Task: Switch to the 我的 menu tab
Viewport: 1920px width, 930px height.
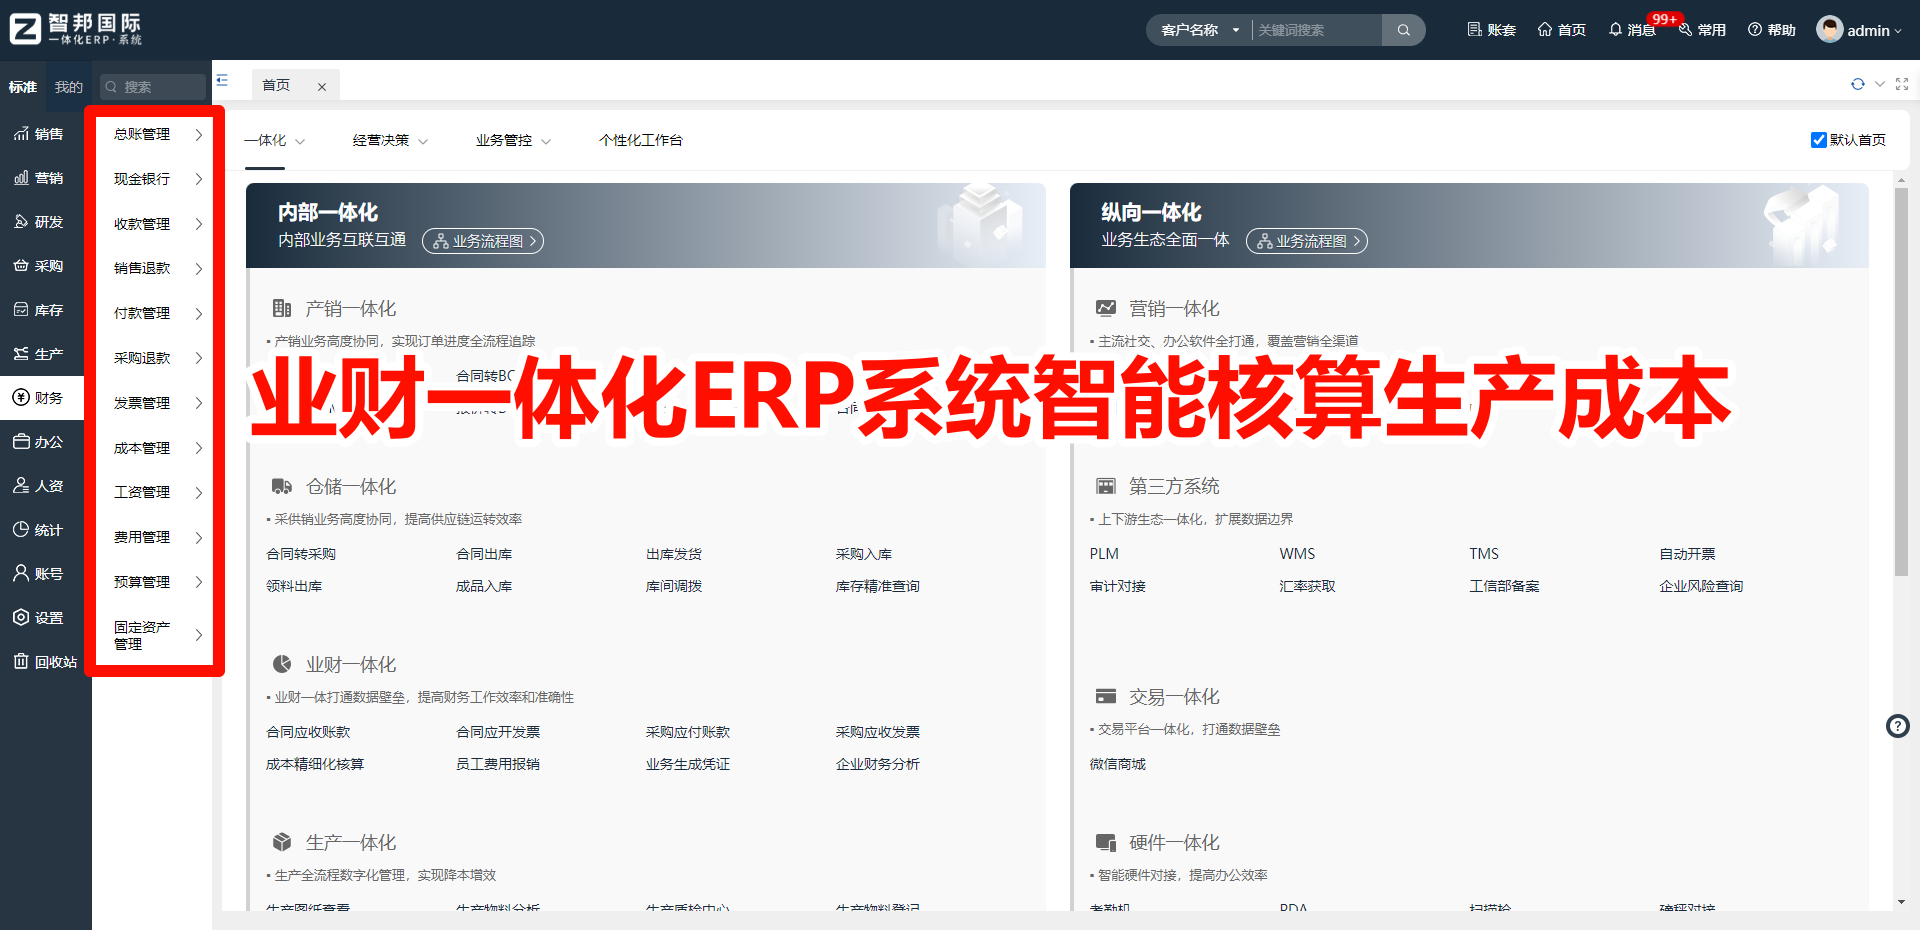Action: click(x=69, y=87)
